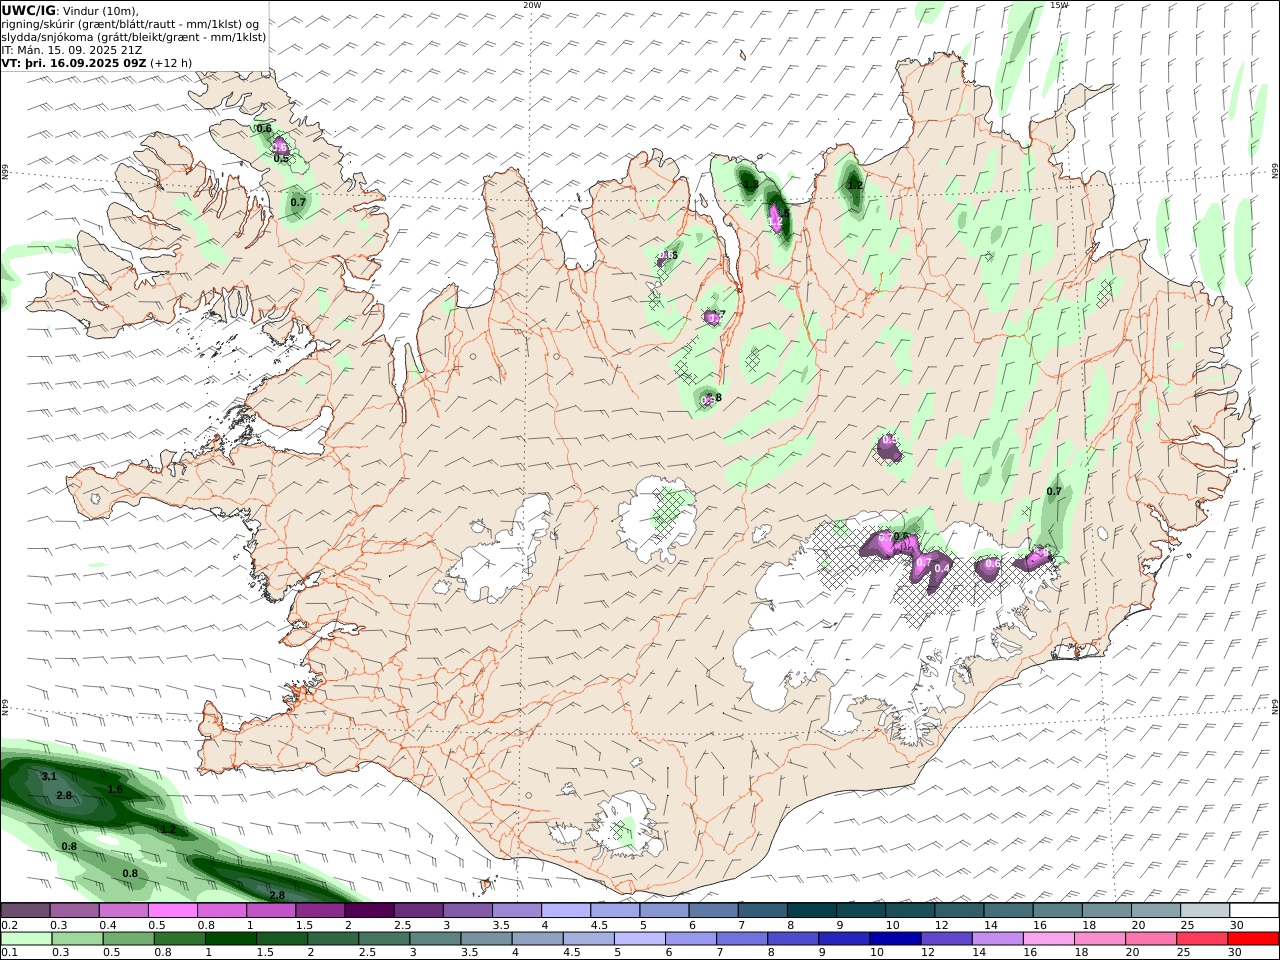Click the 'rigning/skúrir' legend description line
This screenshot has width=1280, height=960.
131,24
